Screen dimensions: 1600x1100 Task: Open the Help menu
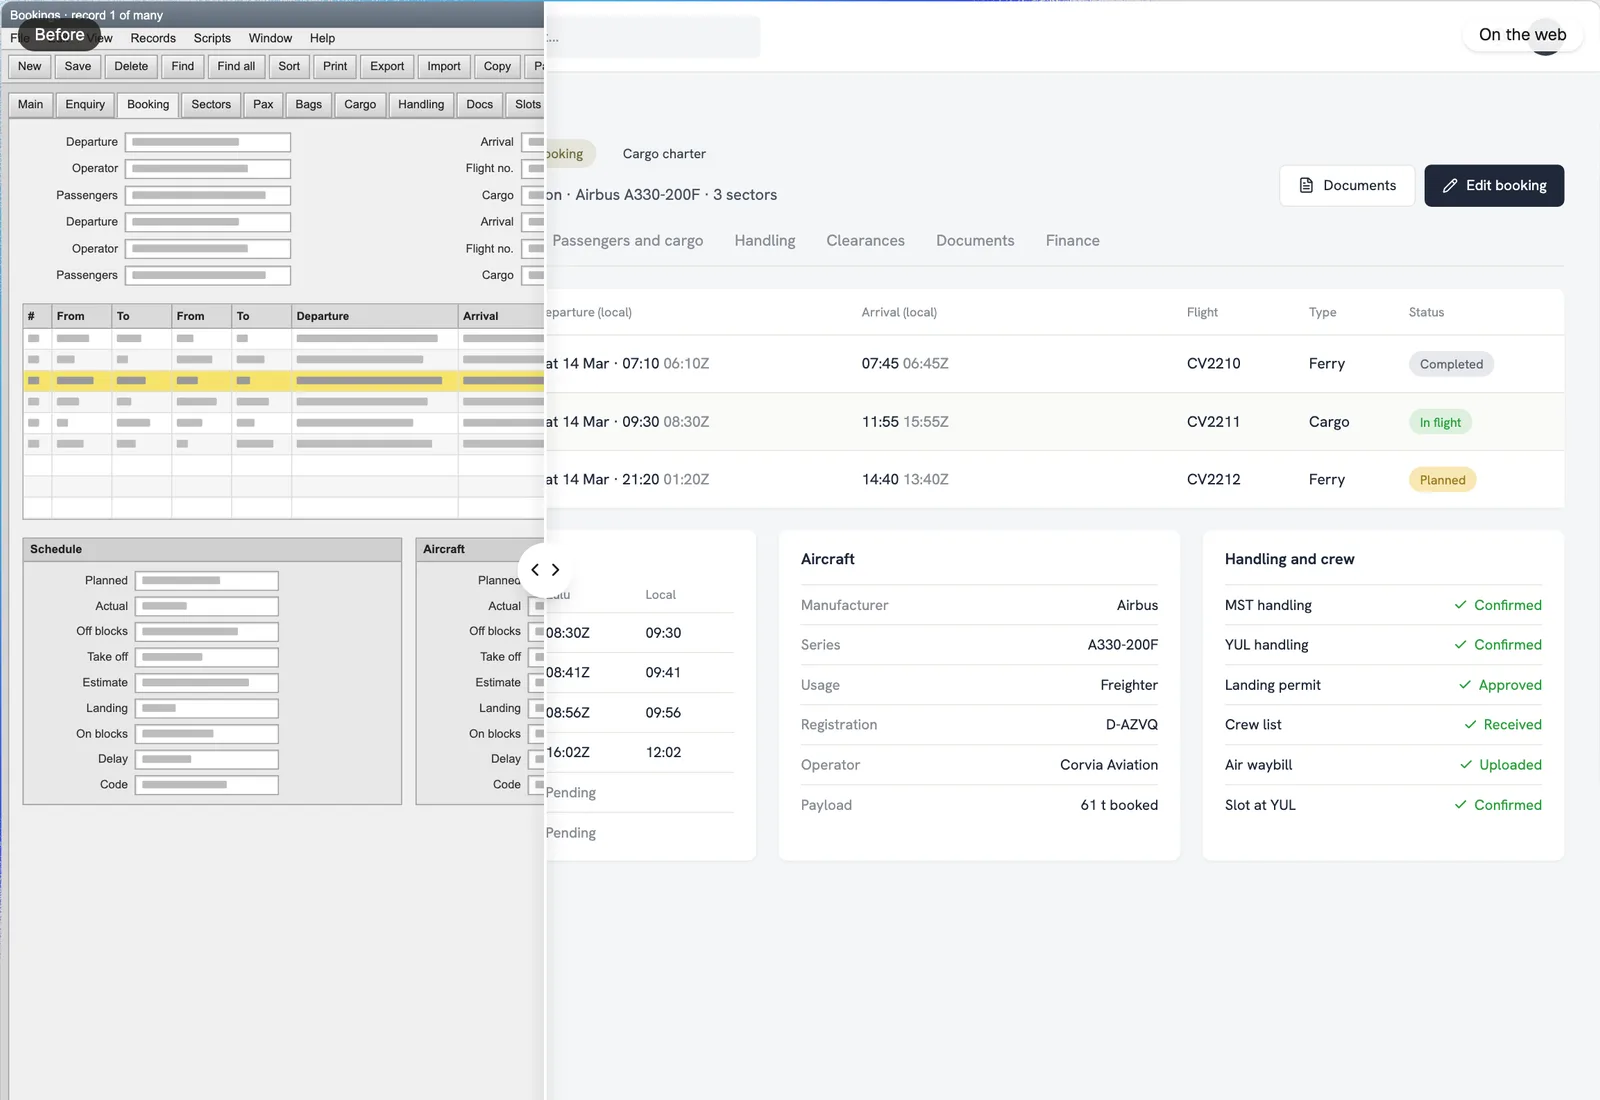pyautogui.click(x=322, y=38)
